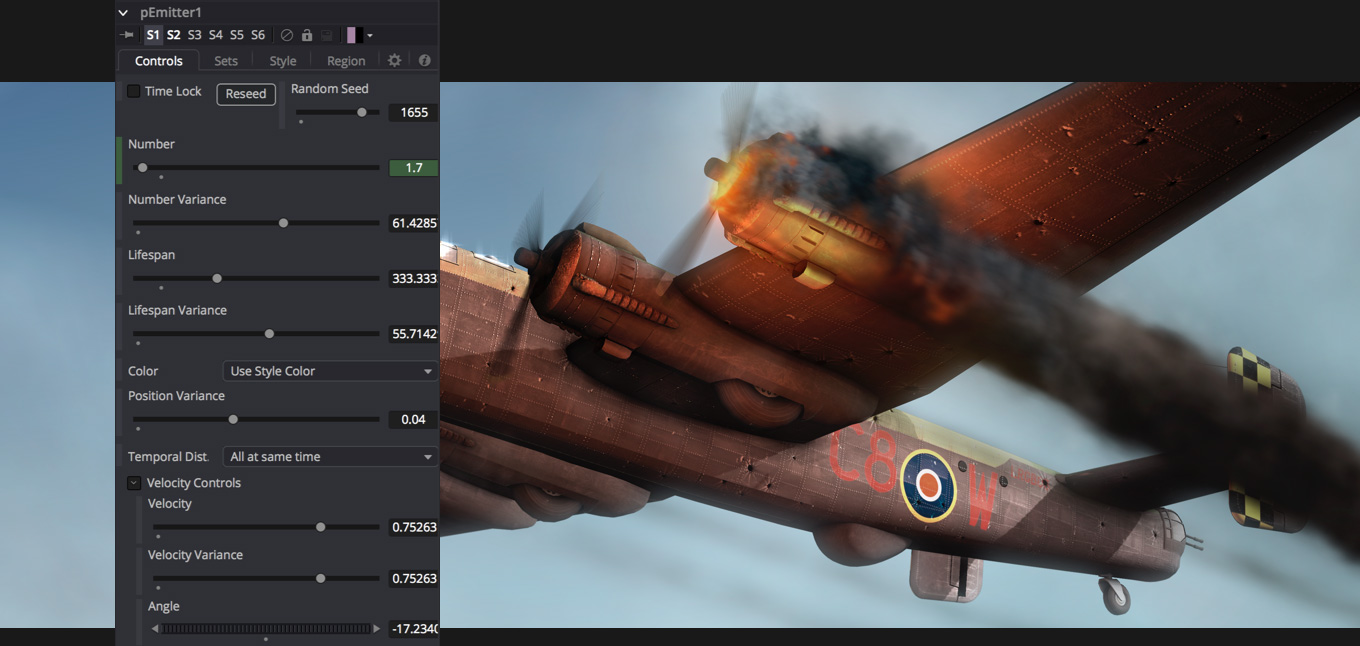The width and height of the screenshot is (1360, 646).
Task: Click the Lifespan Variance slider handle
Action: click(x=269, y=333)
